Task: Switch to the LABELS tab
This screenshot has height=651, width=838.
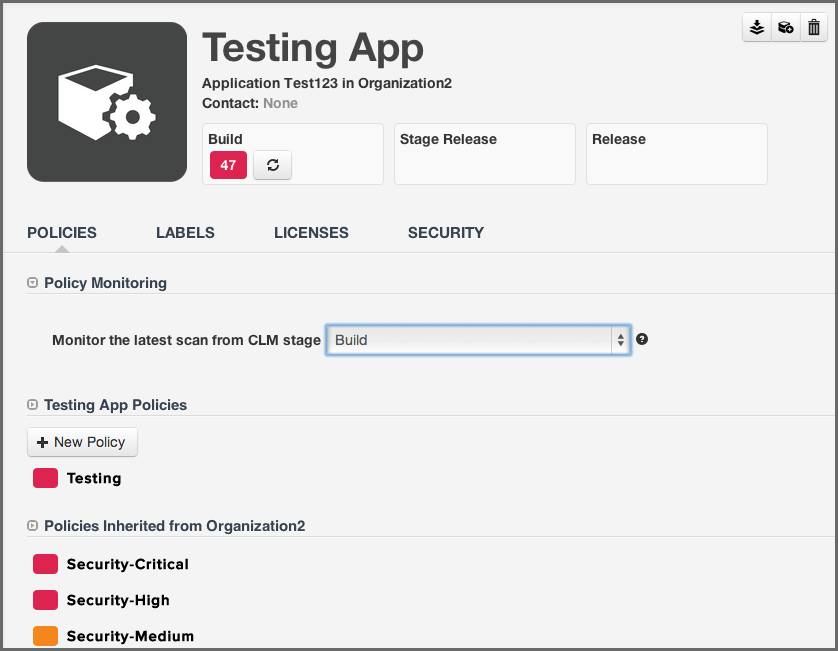Action: pos(185,232)
